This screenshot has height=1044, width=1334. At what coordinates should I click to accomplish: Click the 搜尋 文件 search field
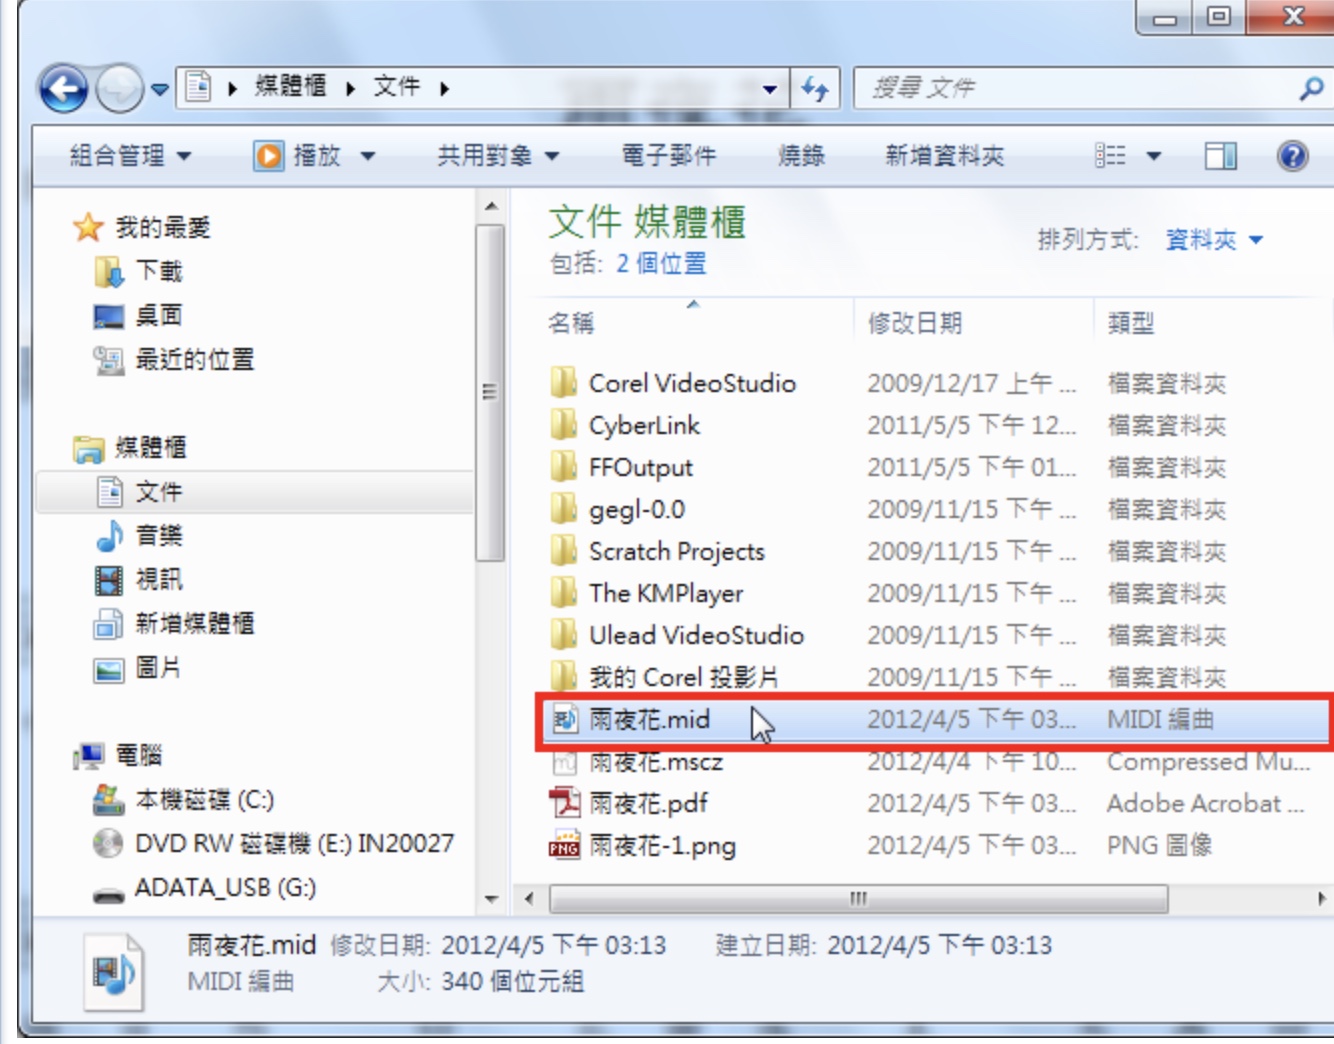pos(1075,89)
